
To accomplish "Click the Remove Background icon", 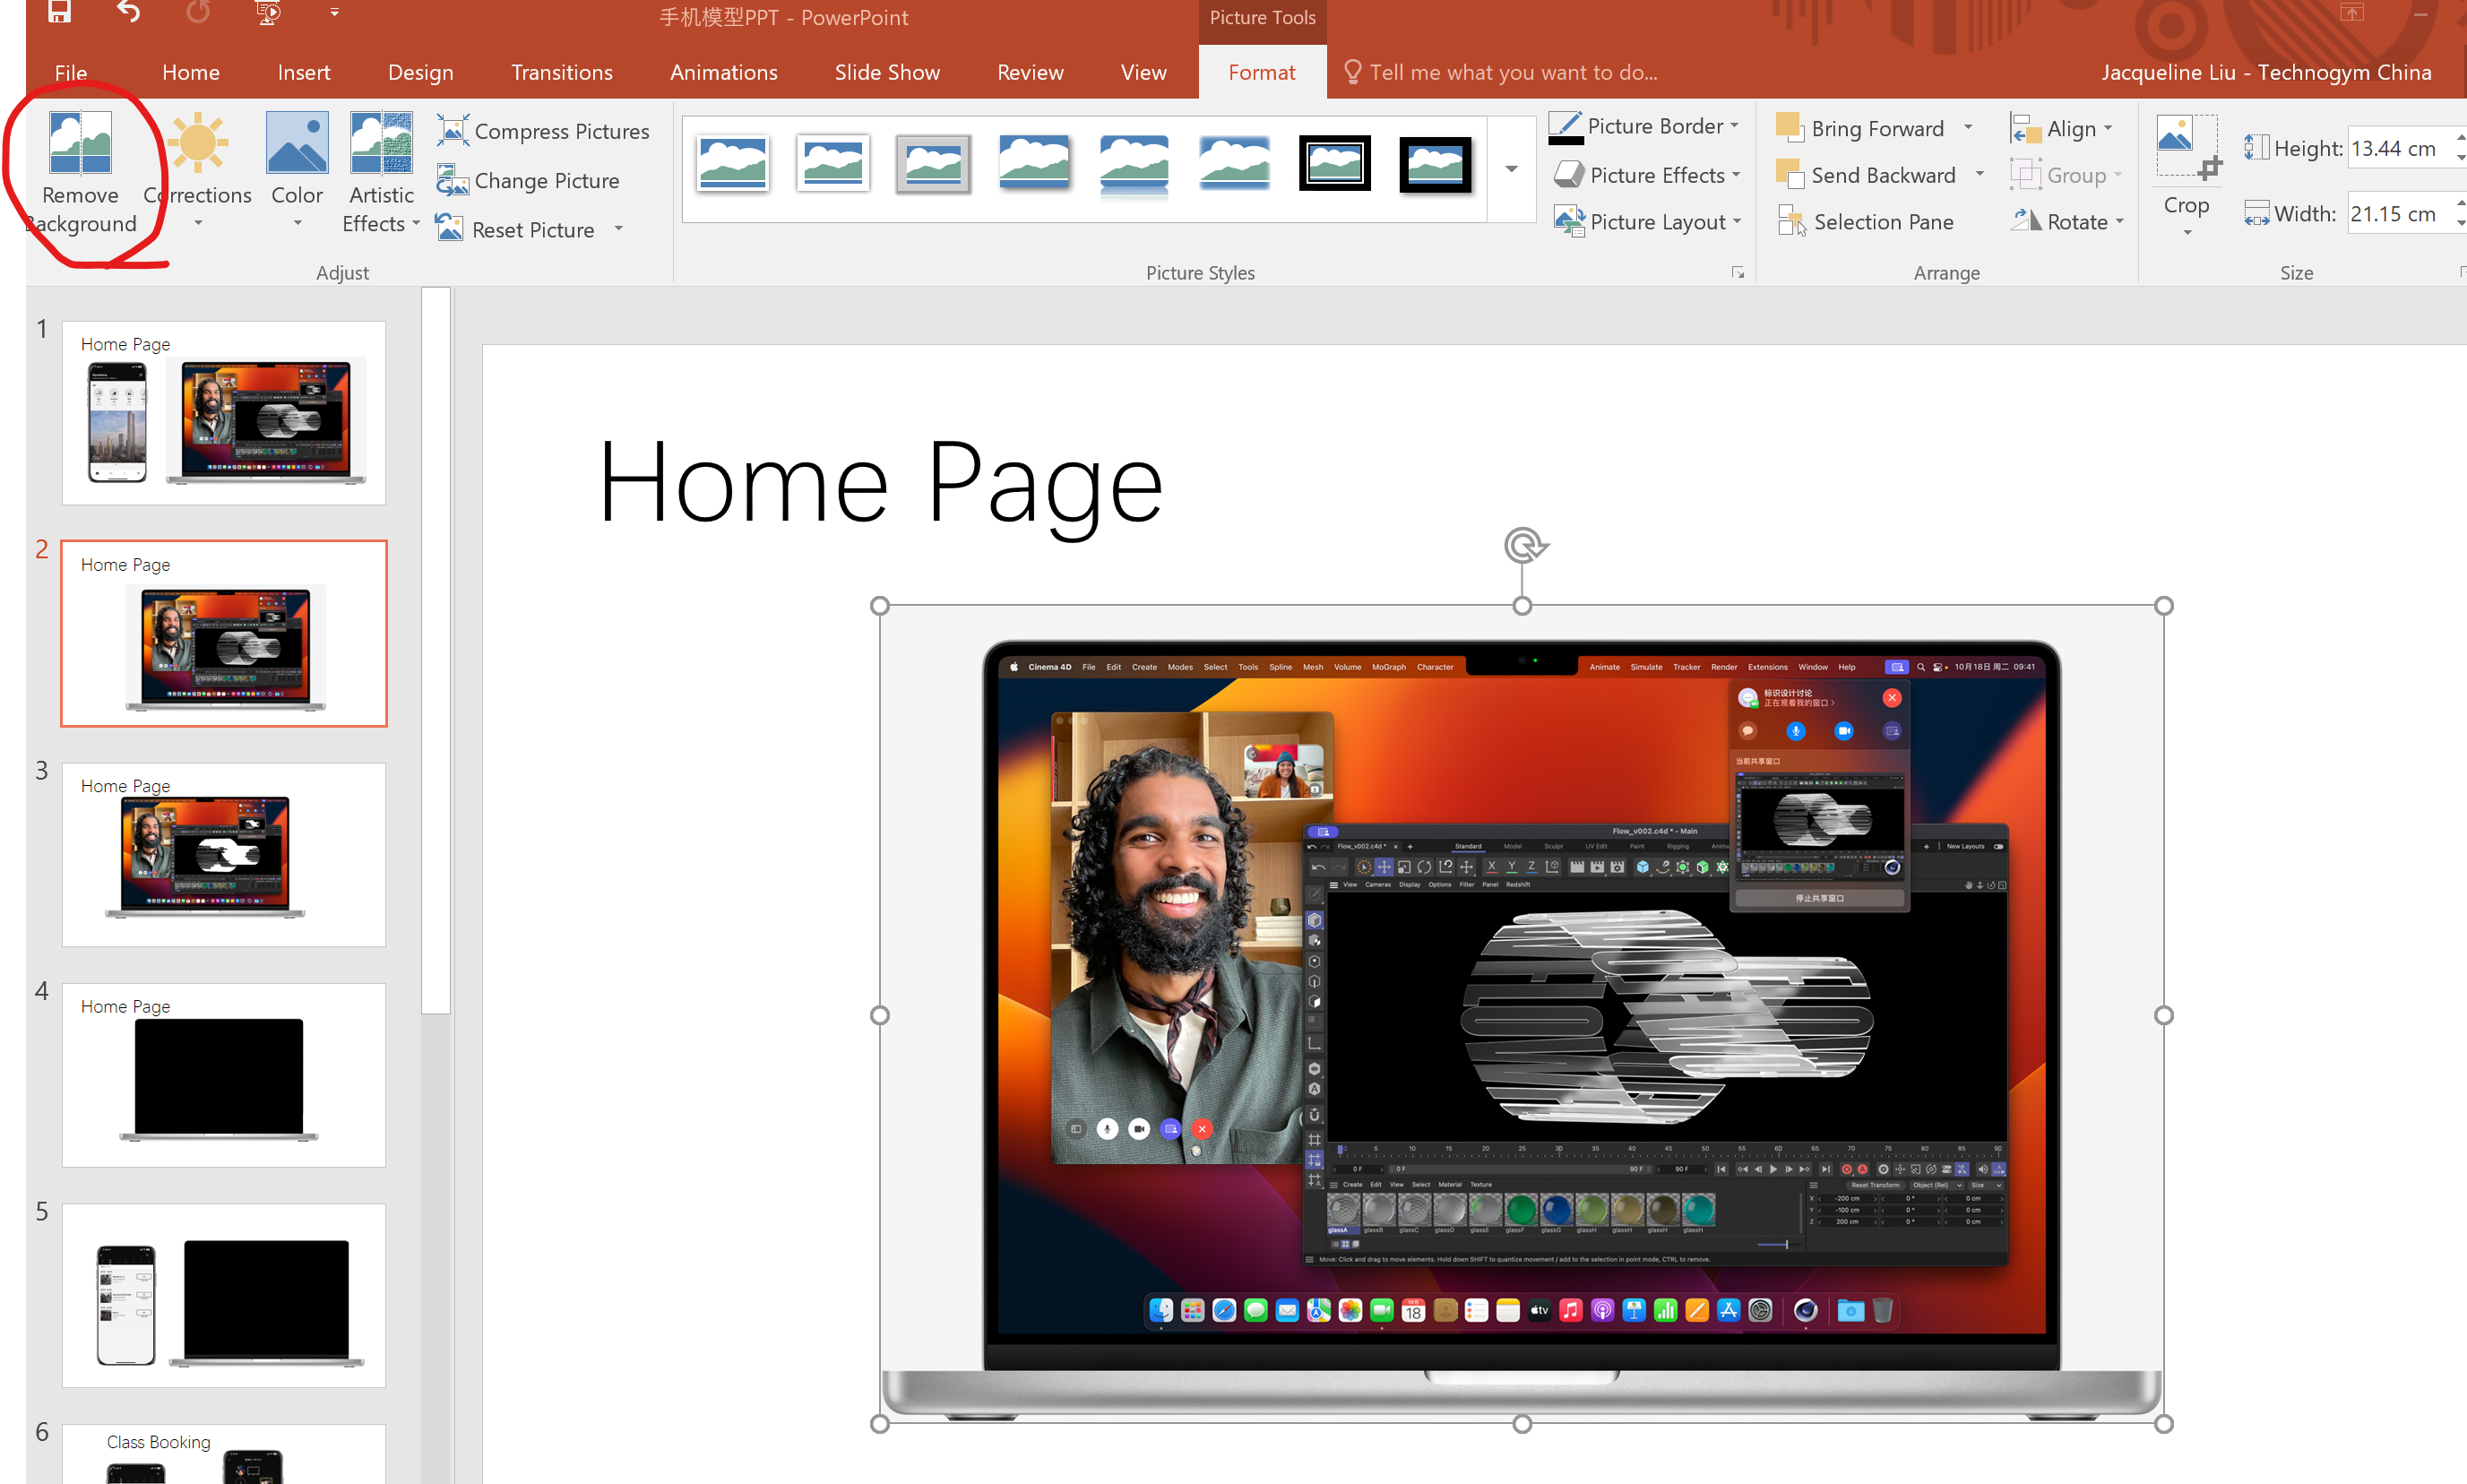I will click(80, 143).
